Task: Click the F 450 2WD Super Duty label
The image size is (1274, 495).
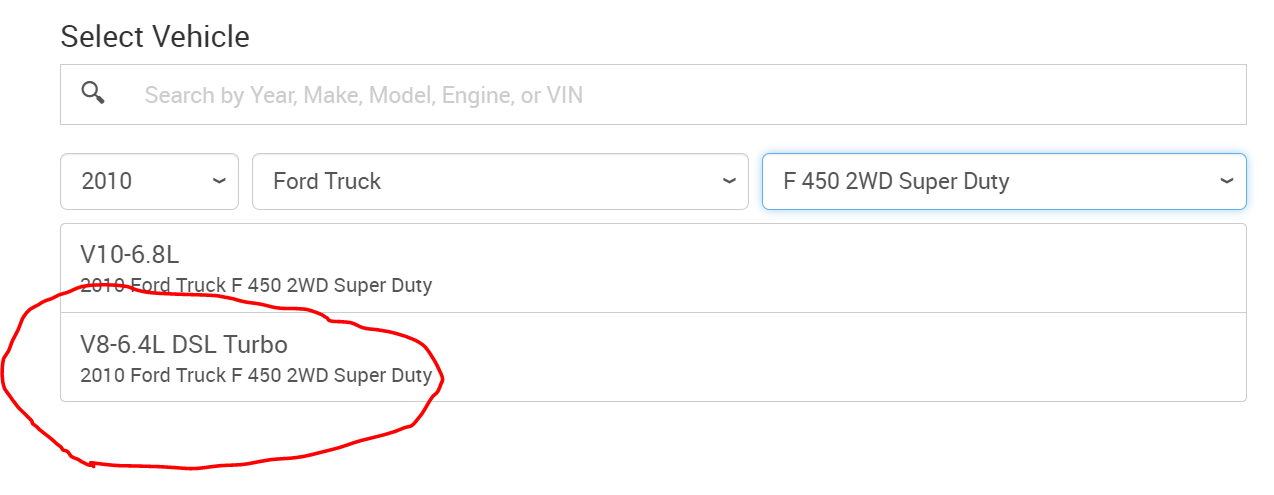Action: click(x=896, y=181)
